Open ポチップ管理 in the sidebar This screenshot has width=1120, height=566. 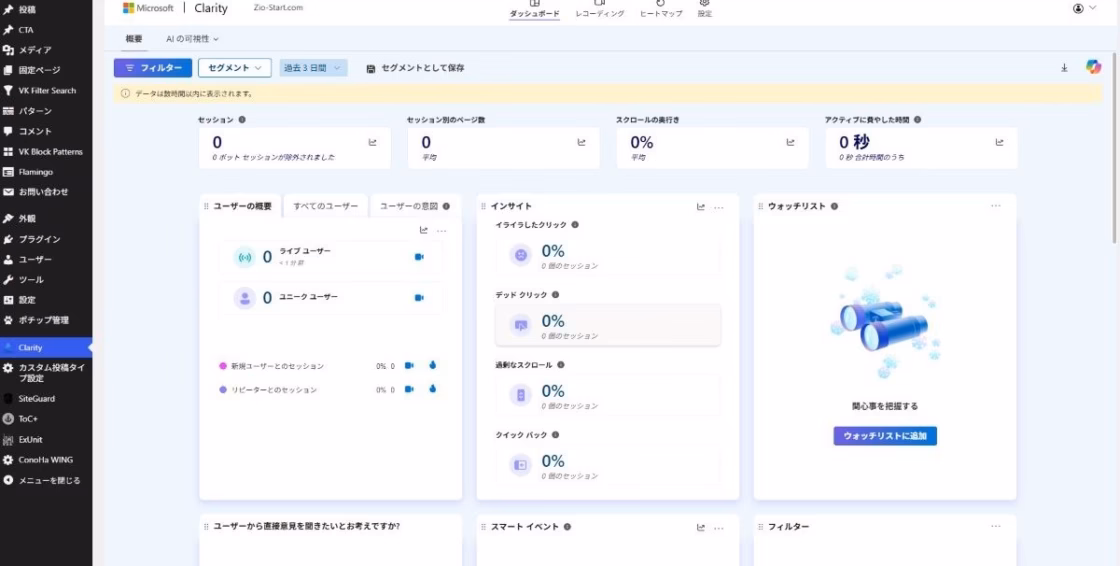[x=46, y=320]
